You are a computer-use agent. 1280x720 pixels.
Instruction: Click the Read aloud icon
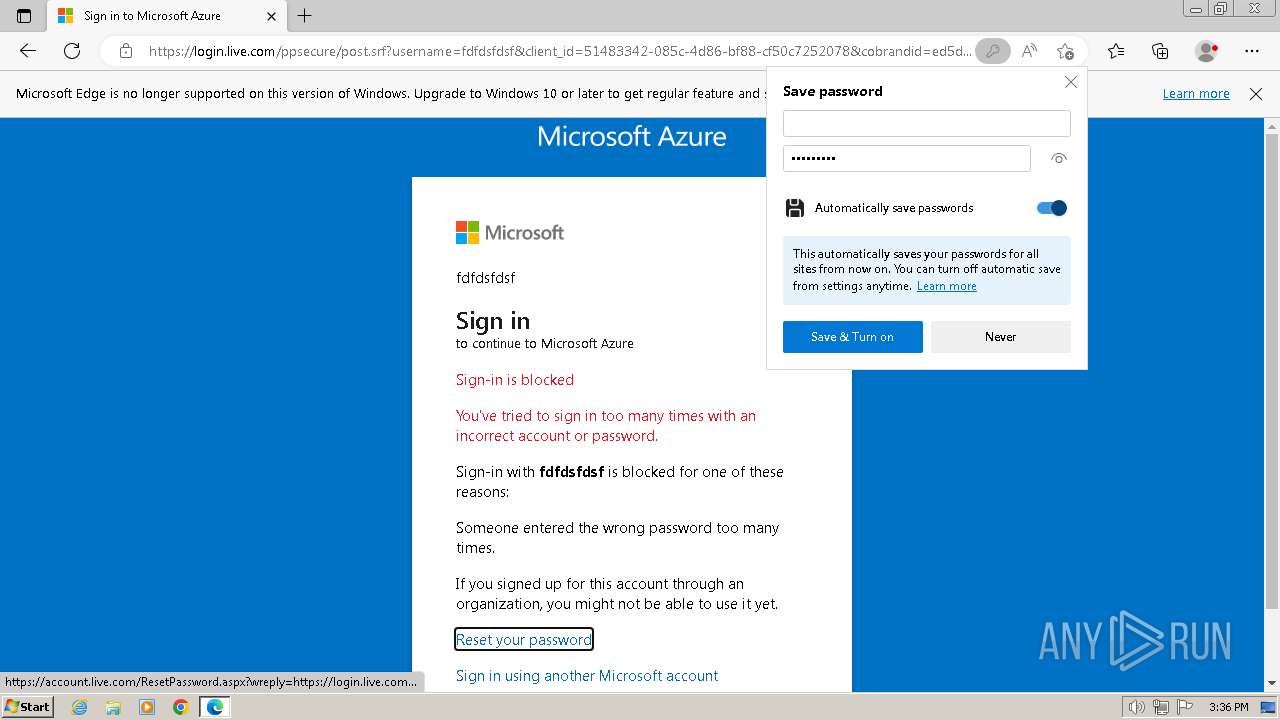(x=1029, y=51)
